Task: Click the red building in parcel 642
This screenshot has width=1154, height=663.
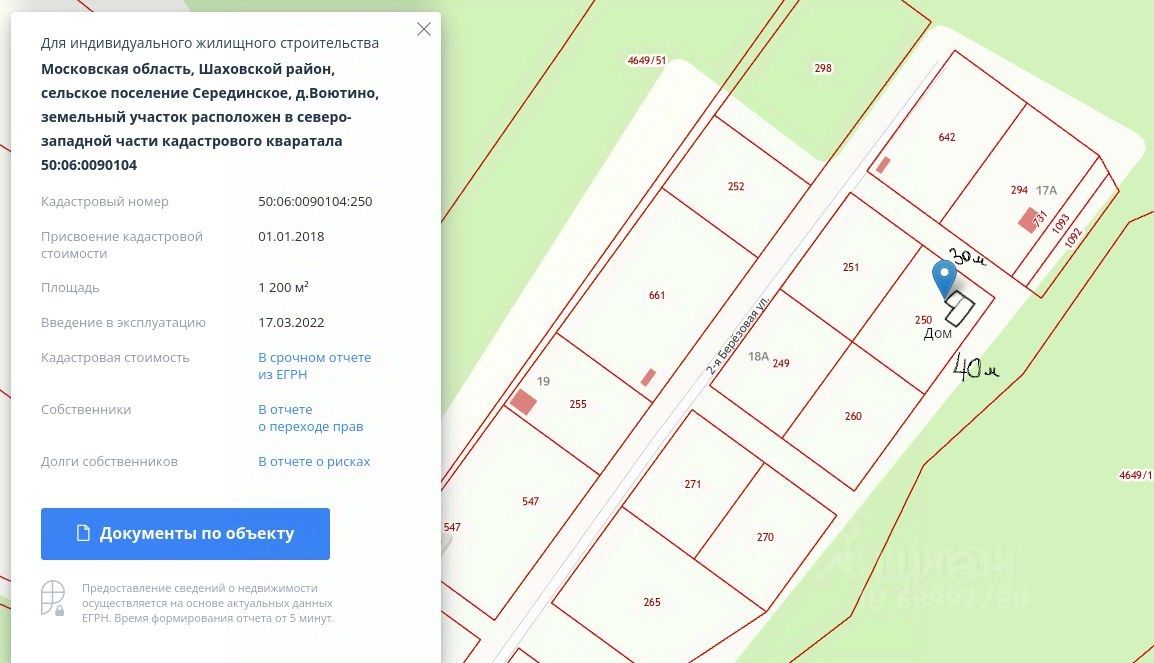Action: pos(883,165)
